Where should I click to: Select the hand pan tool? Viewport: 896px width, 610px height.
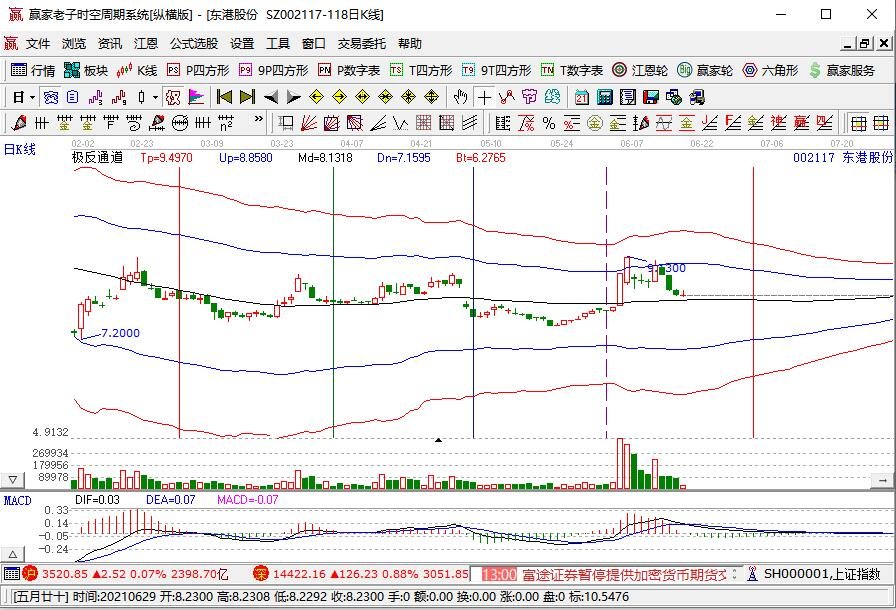(460, 98)
